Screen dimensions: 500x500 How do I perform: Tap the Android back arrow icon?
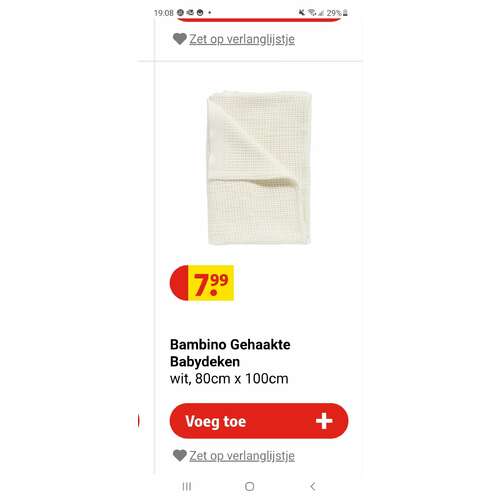click(312, 486)
